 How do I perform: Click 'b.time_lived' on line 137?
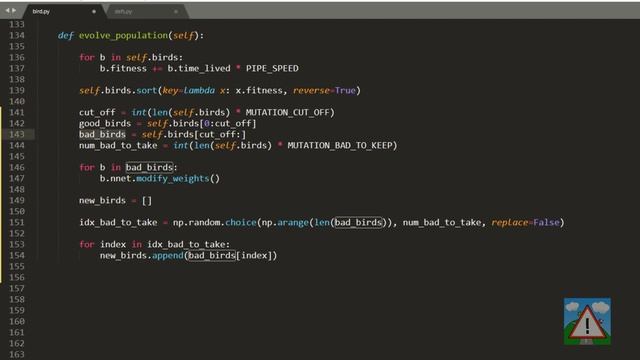199,69
